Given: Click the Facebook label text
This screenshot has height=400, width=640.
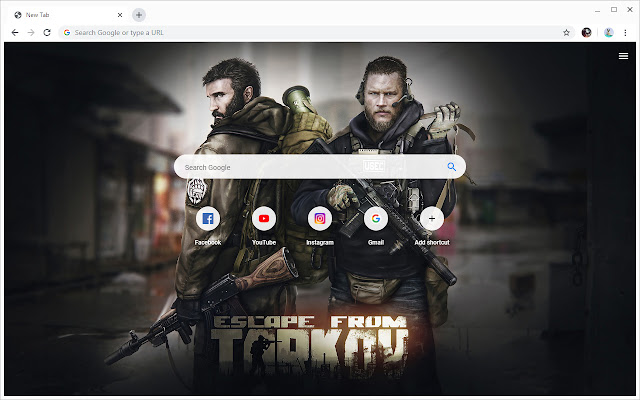Looking at the screenshot, I should tap(208, 242).
